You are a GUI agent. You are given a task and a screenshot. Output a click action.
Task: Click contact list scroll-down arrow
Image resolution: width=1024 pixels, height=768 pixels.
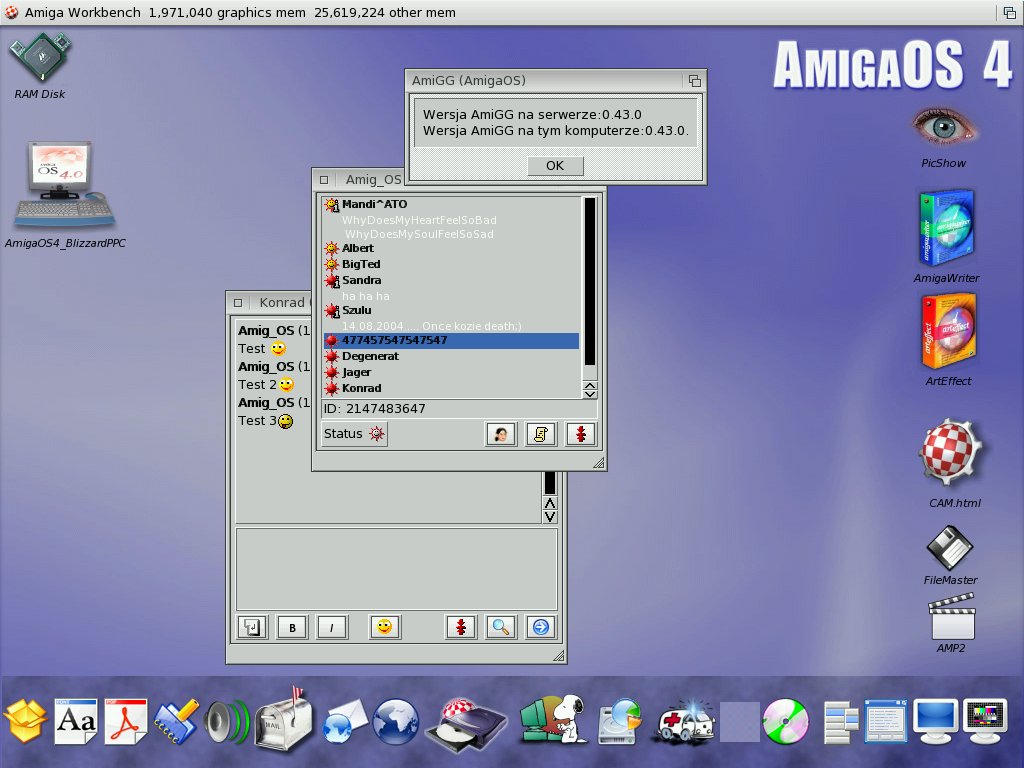[590, 394]
